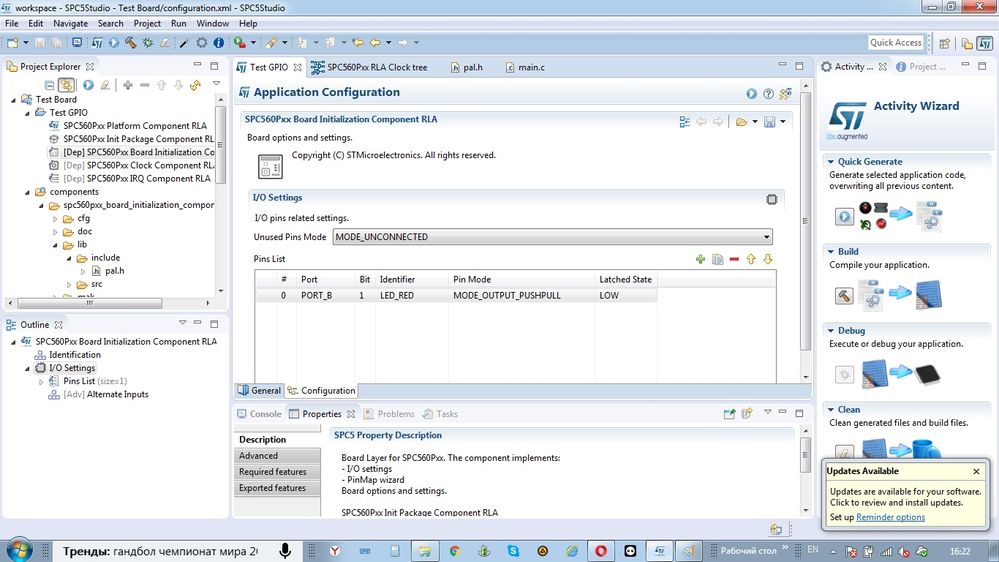Select the Advanced properties section

point(277,456)
